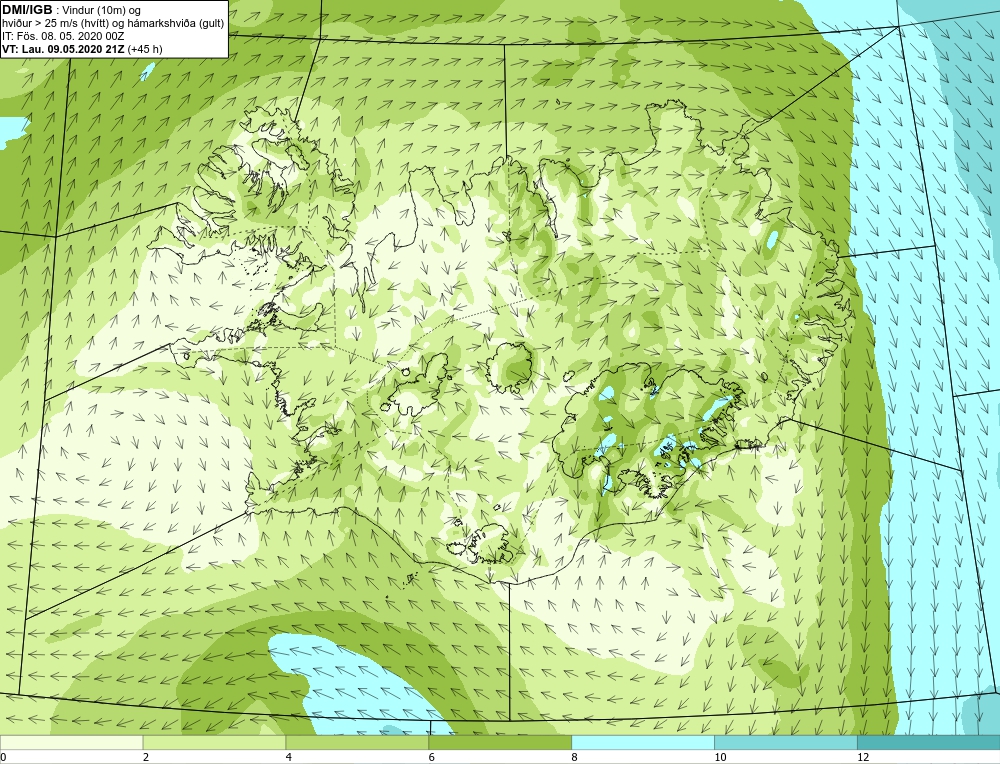Click the scale label '8'
Image resolution: width=1000 pixels, height=764 pixels.
coord(575,757)
